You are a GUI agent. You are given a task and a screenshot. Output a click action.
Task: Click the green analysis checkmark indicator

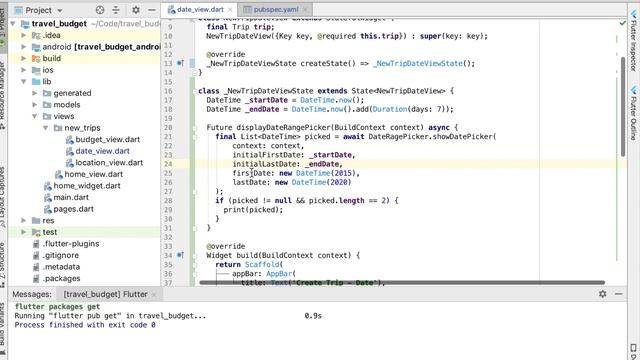click(x=622, y=23)
